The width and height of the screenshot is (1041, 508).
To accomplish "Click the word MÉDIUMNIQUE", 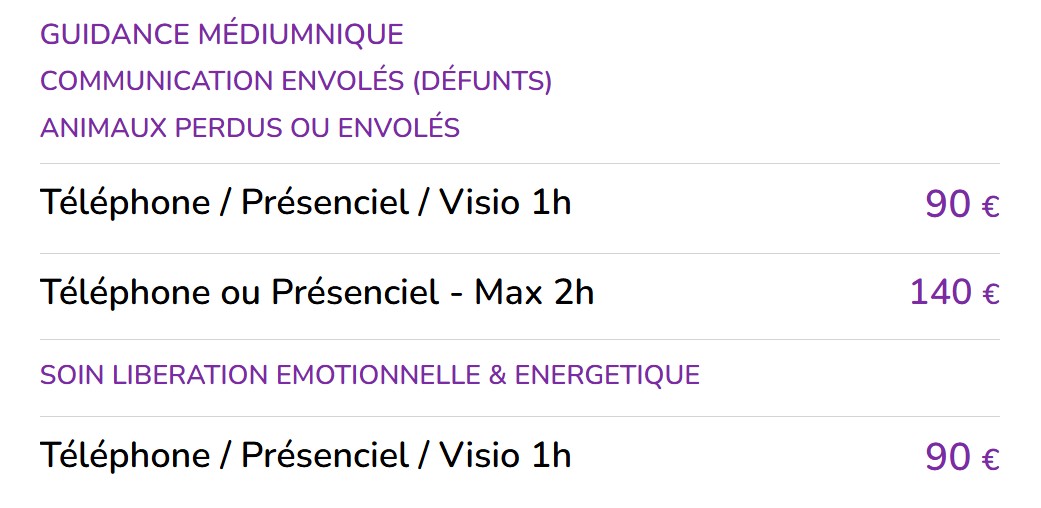I will click(x=301, y=35).
